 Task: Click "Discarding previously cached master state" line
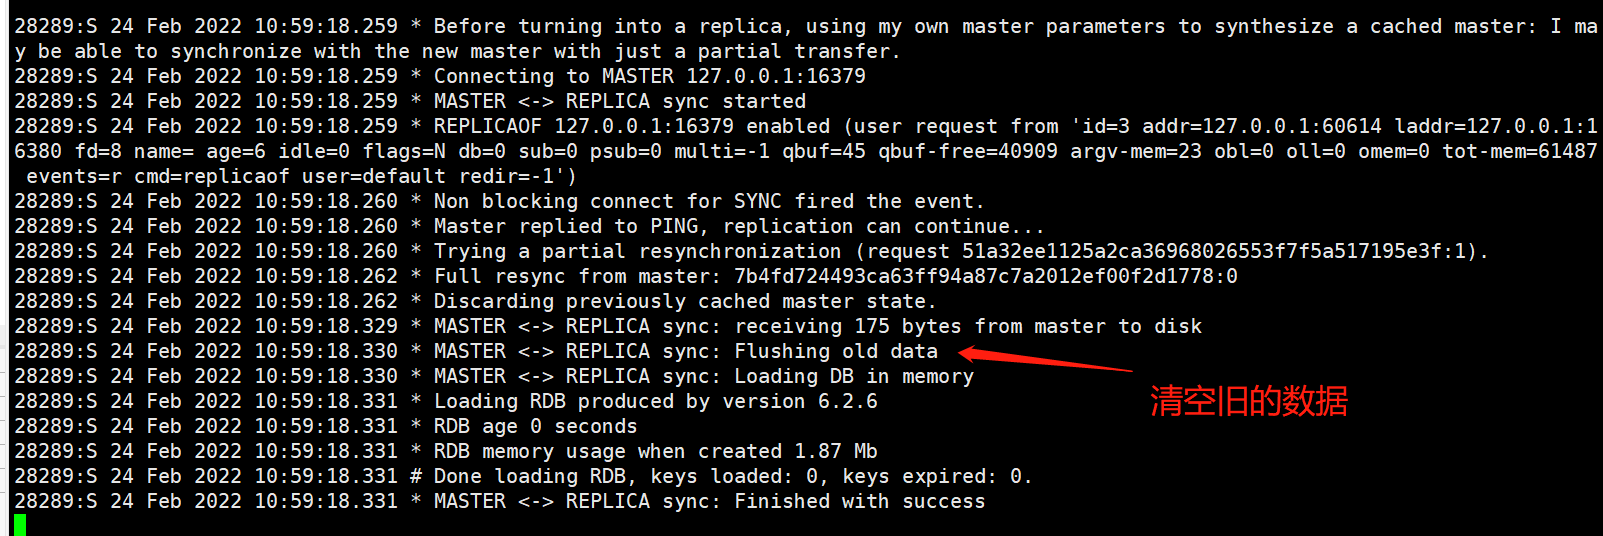(684, 301)
